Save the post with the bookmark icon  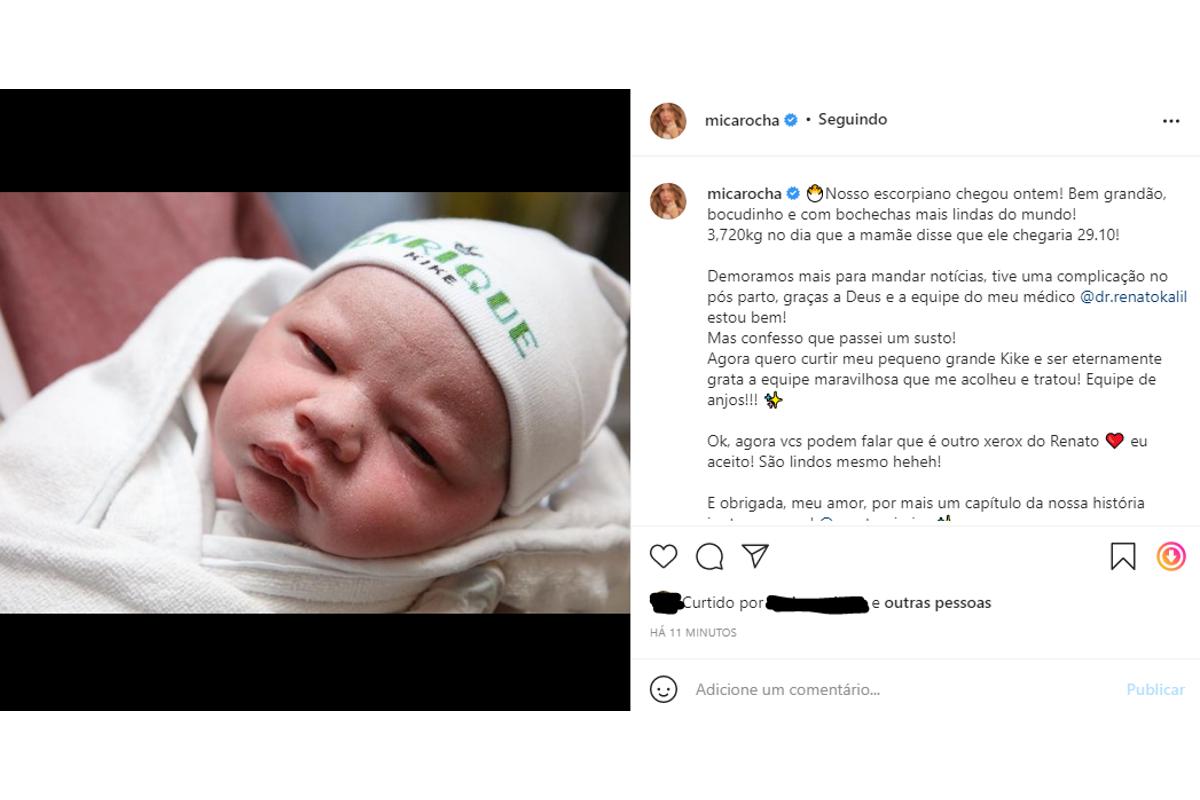pyautogui.click(x=1123, y=556)
